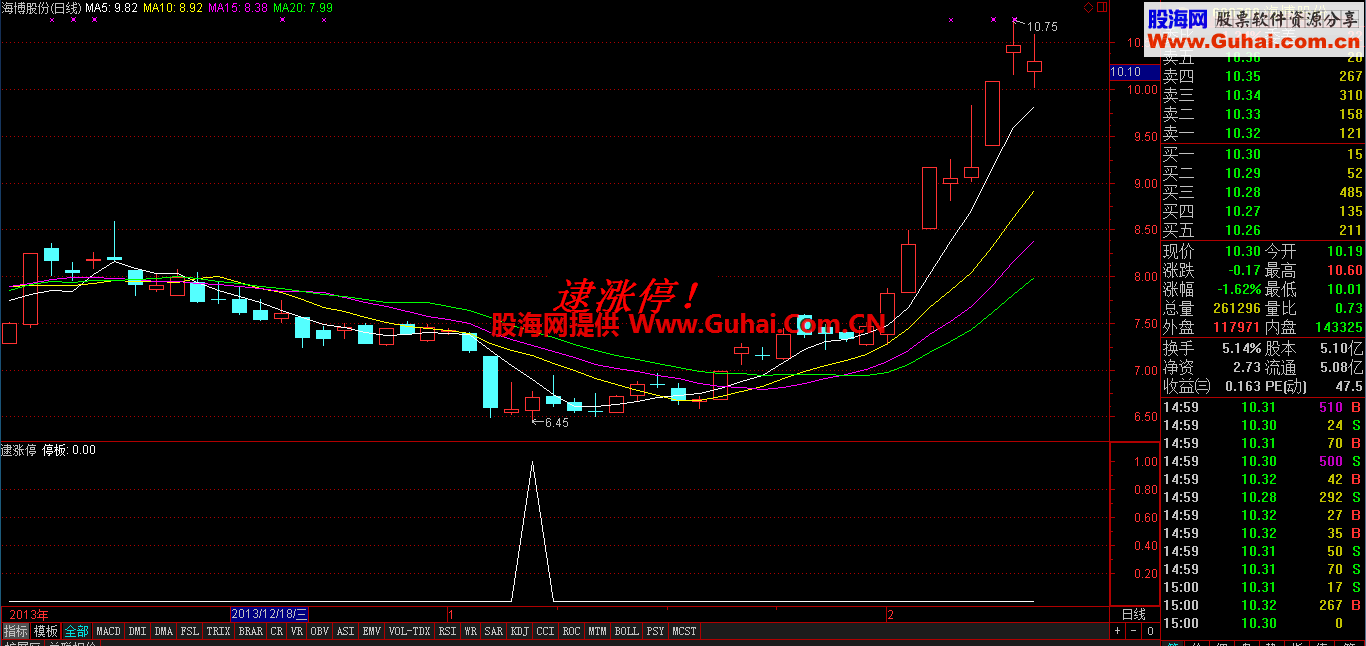1366x646 pixels.
Task: Click the 14:59 trade with 510 B
Action: (x=1262, y=407)
